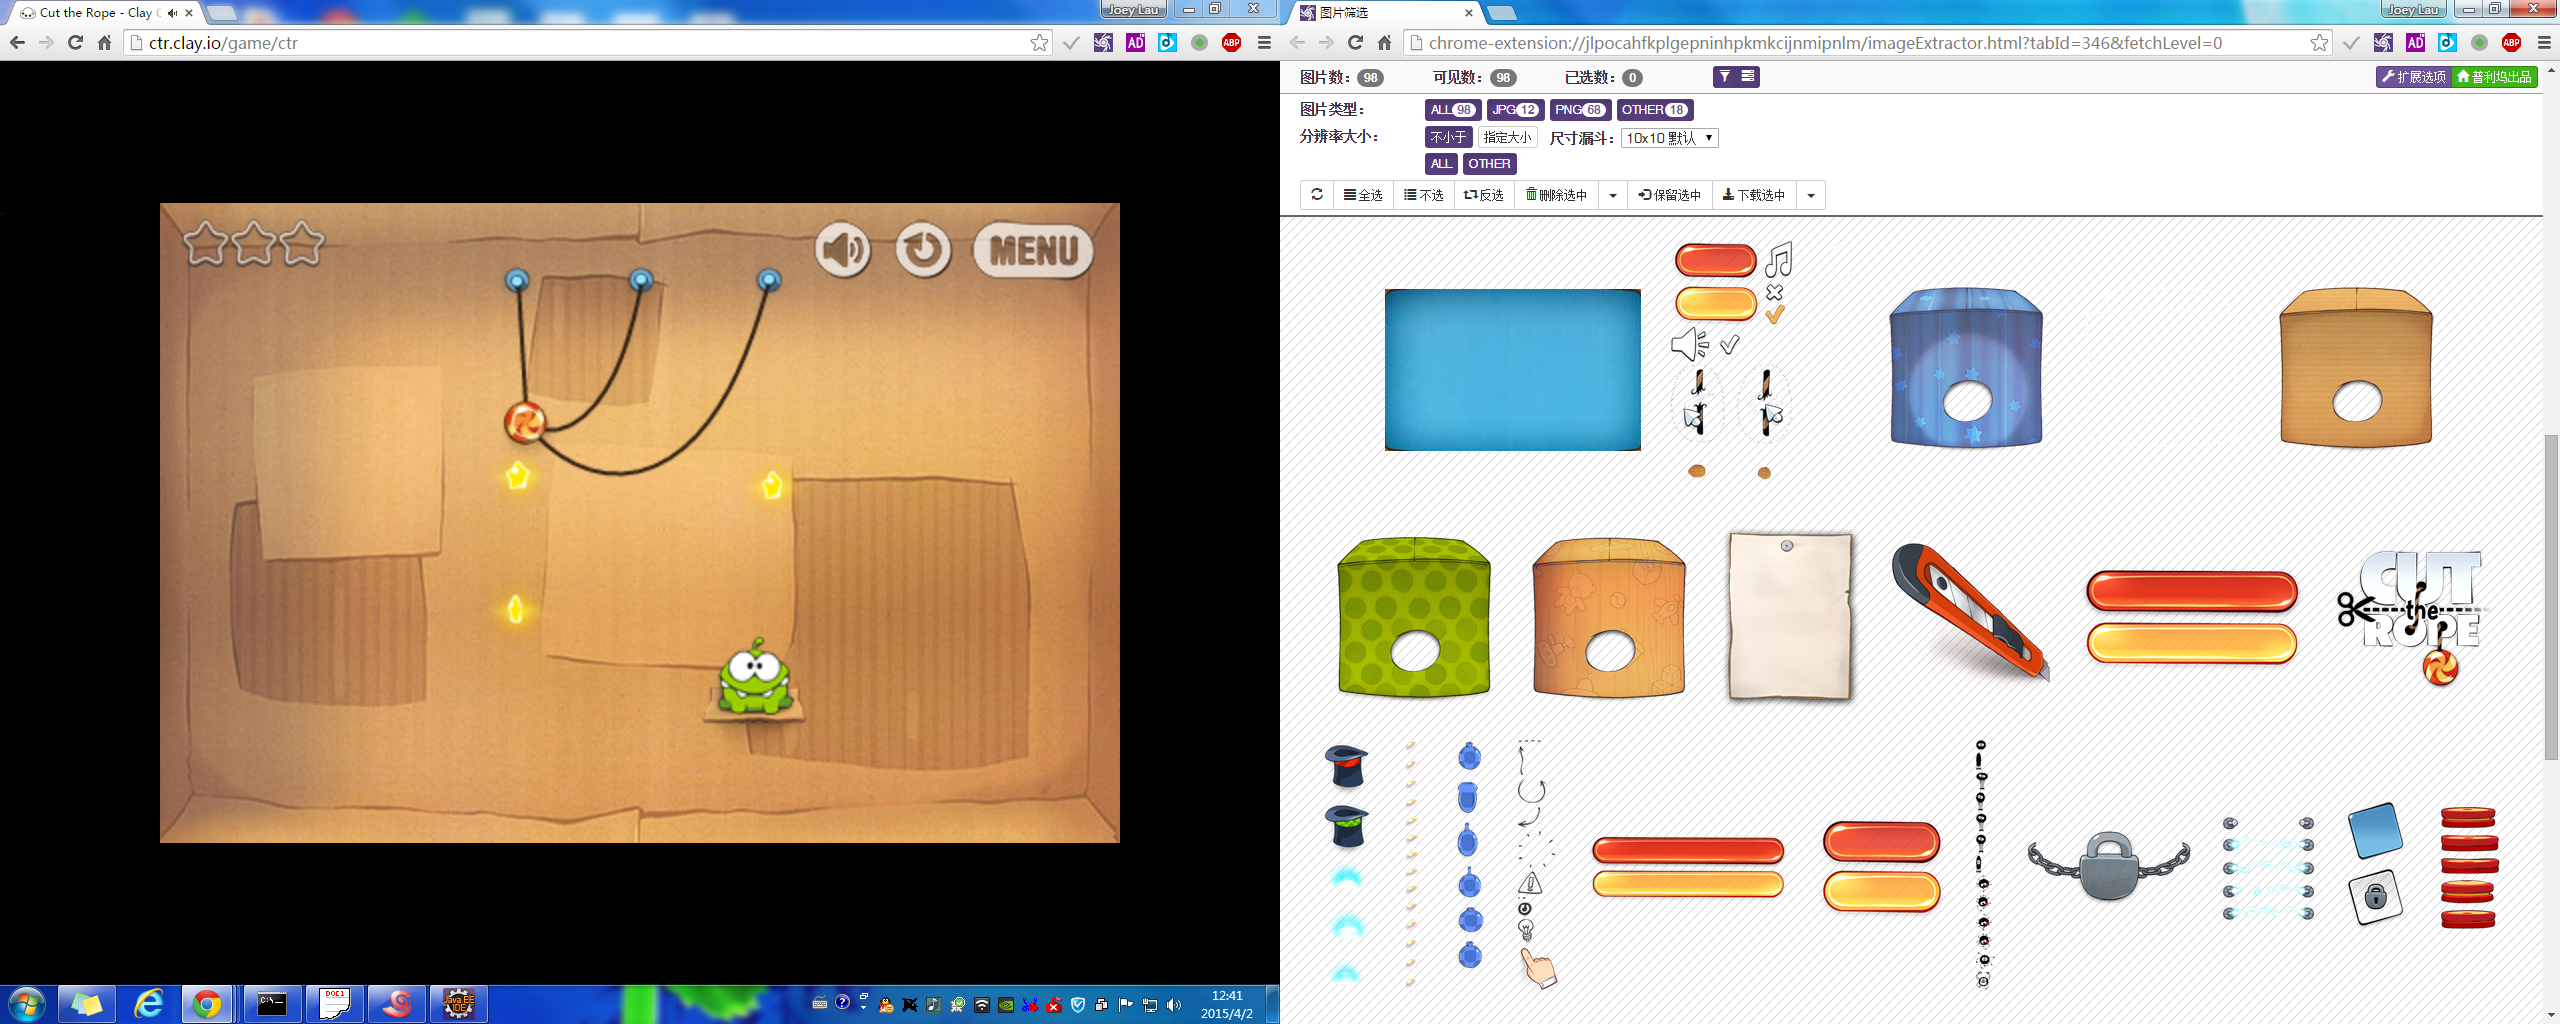2560x1024 pixels.
Task: Tap the red swirl candy
Action: [524, 422]
